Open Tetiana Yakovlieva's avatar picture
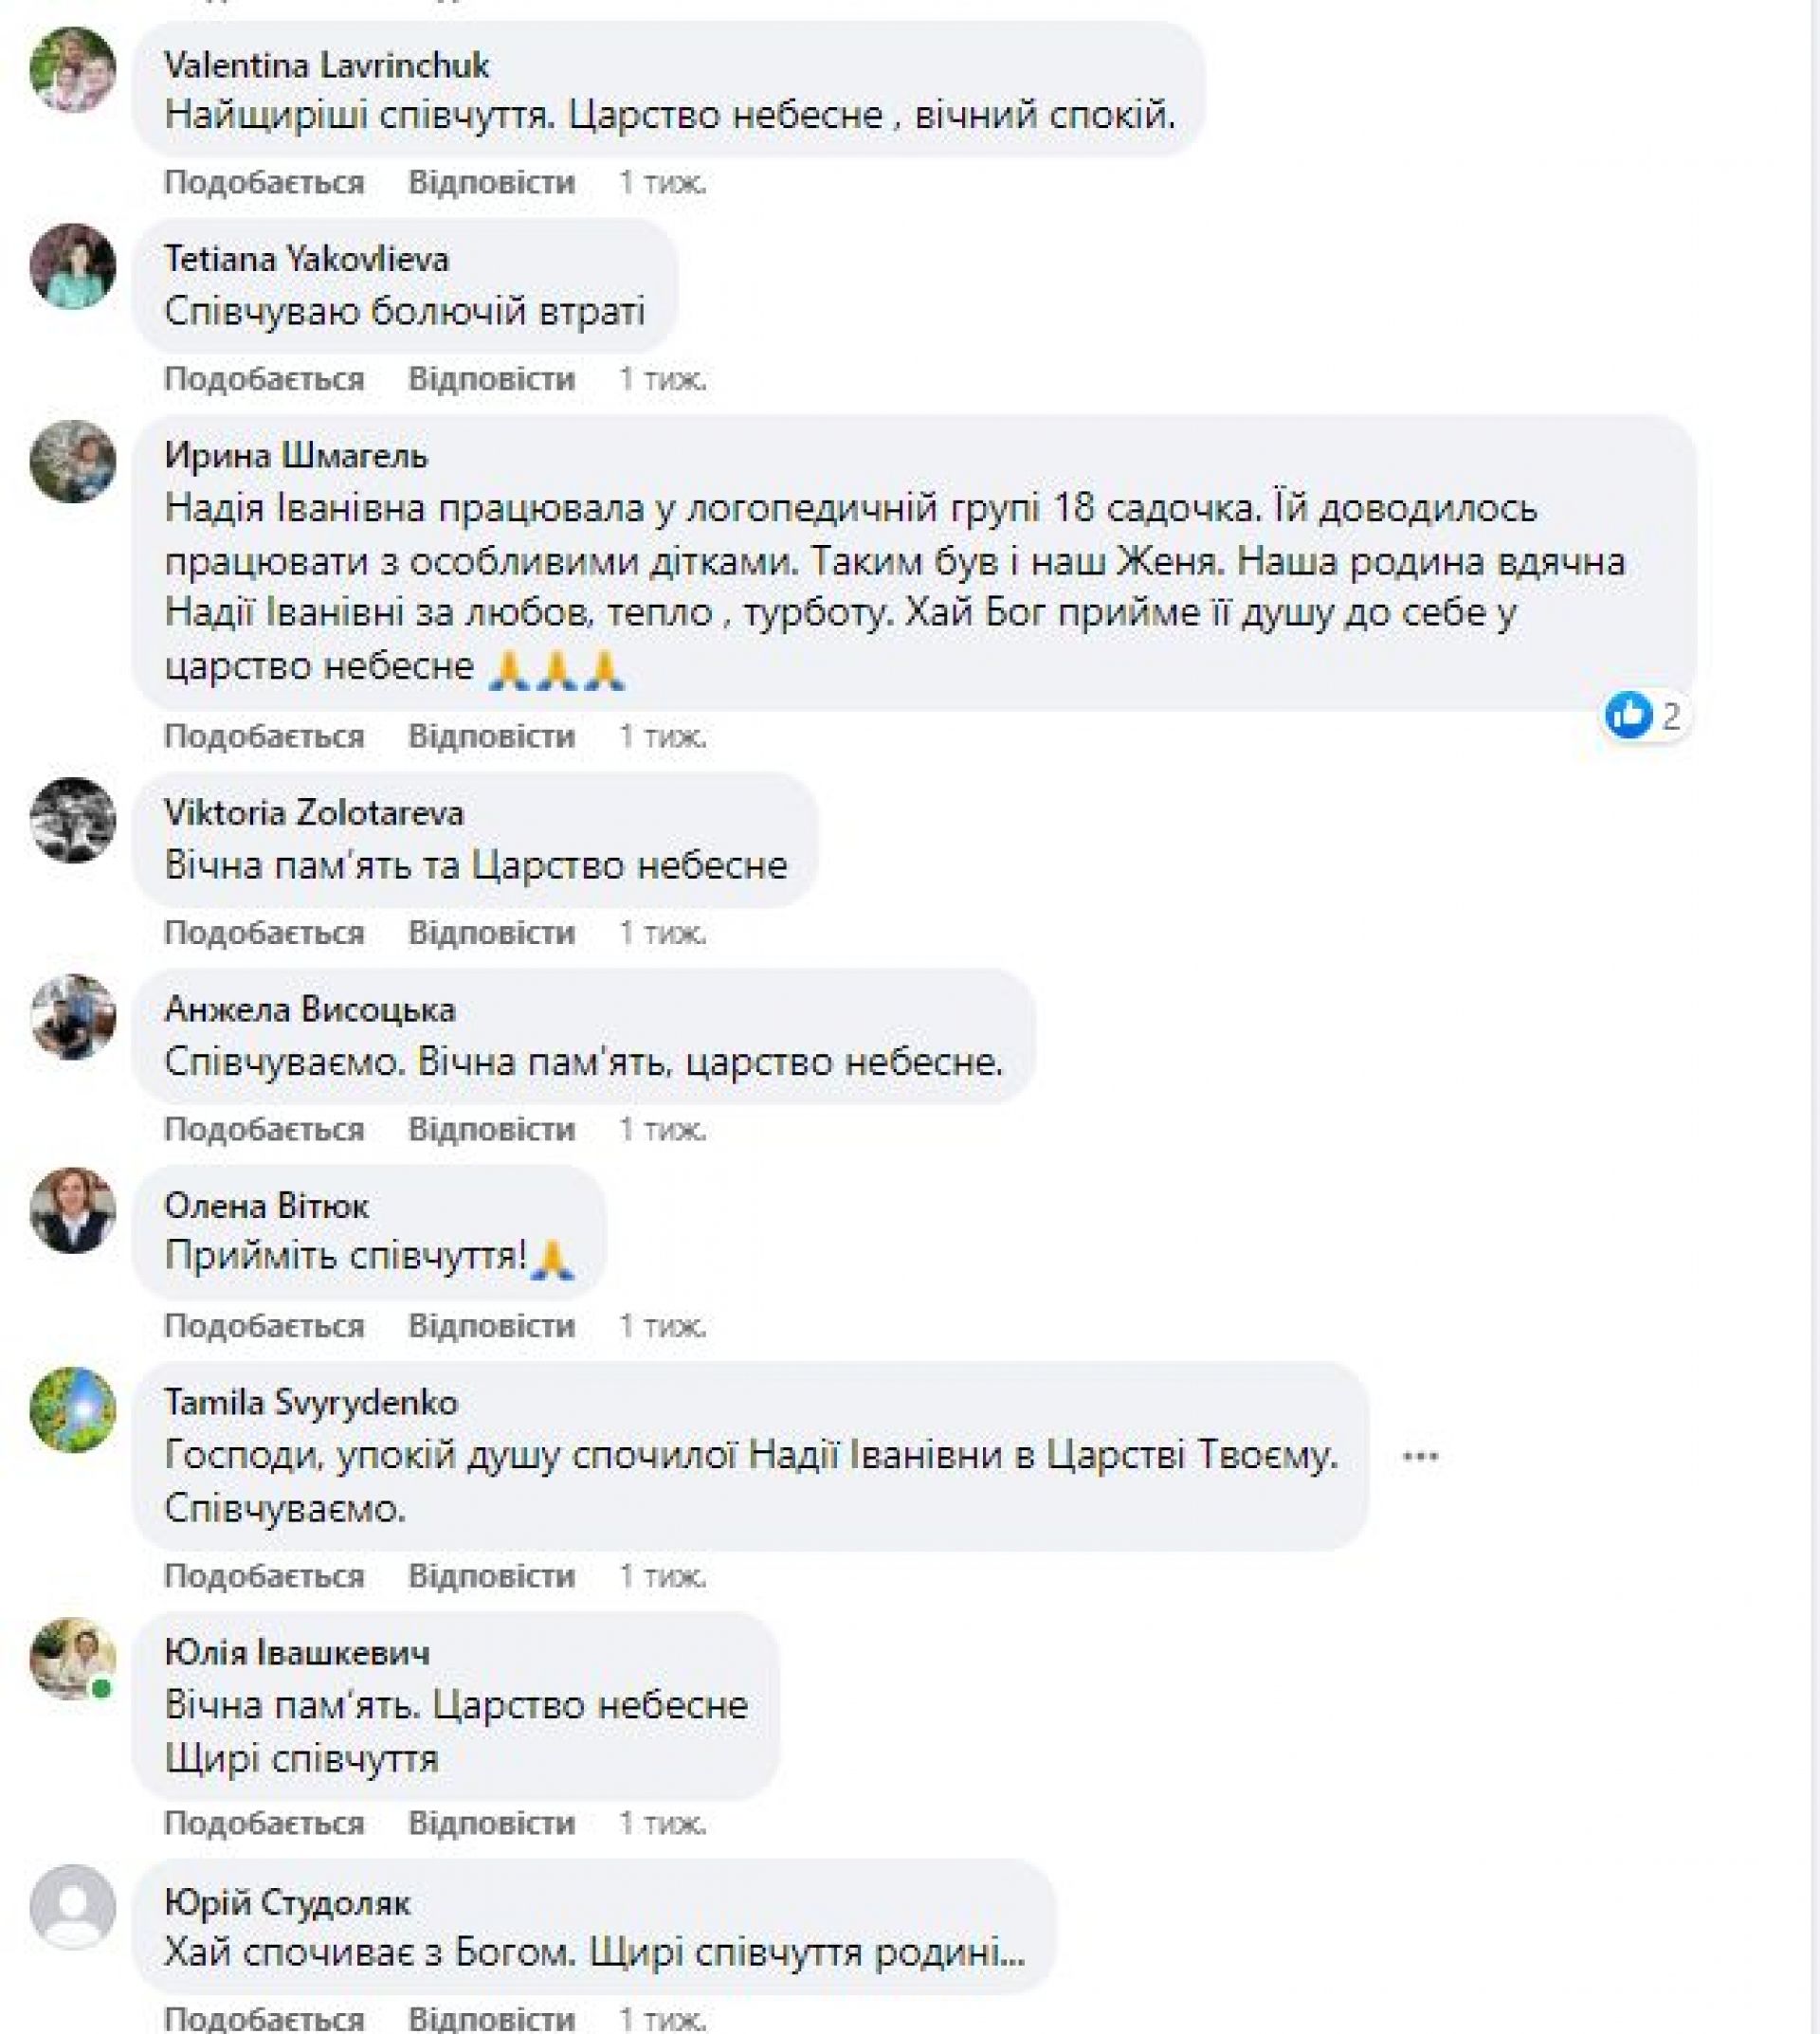Screen dimensions: 1820x2034 tap(73, 266)
